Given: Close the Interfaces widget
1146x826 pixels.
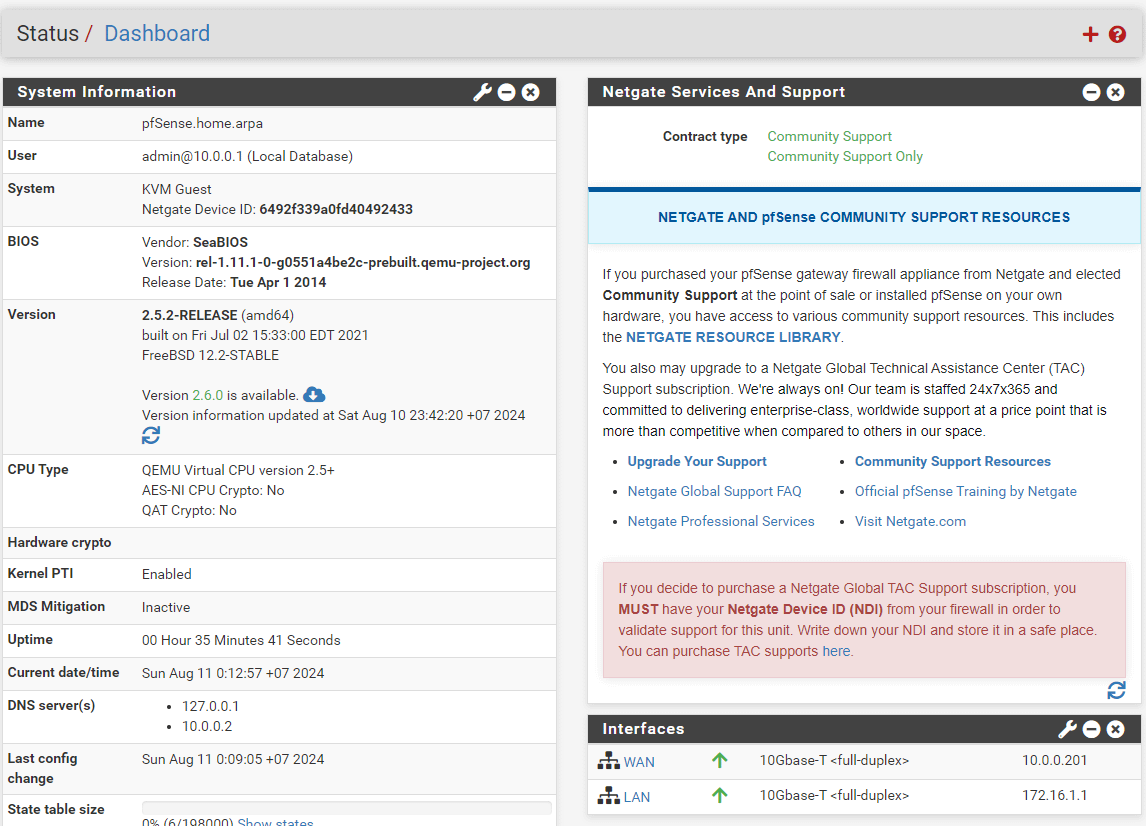Looking at the screenshot, I should click(1115, 729).
